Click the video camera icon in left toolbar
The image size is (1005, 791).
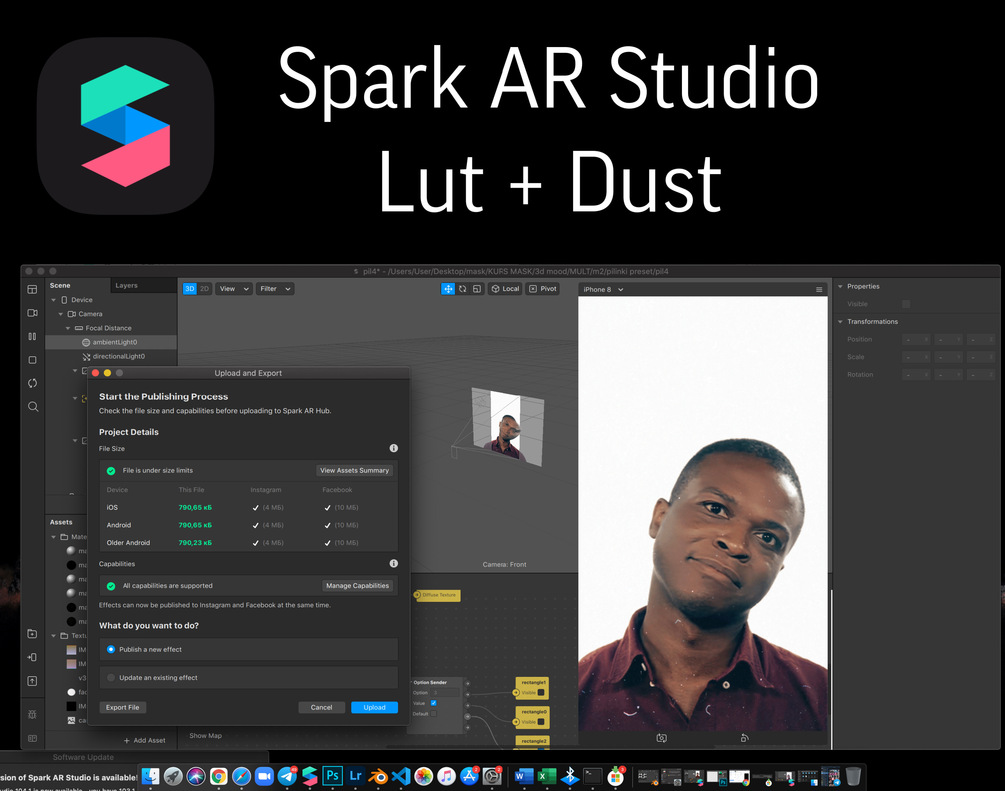click(32, 313)
